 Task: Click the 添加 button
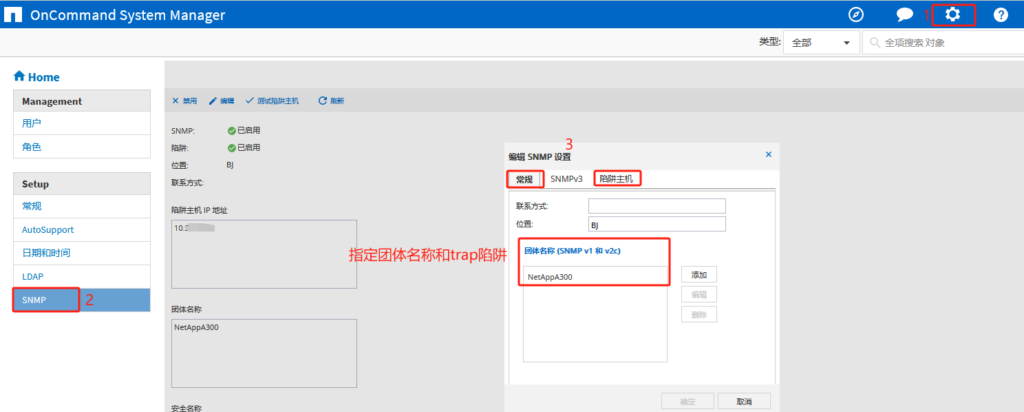coord(699,275)
